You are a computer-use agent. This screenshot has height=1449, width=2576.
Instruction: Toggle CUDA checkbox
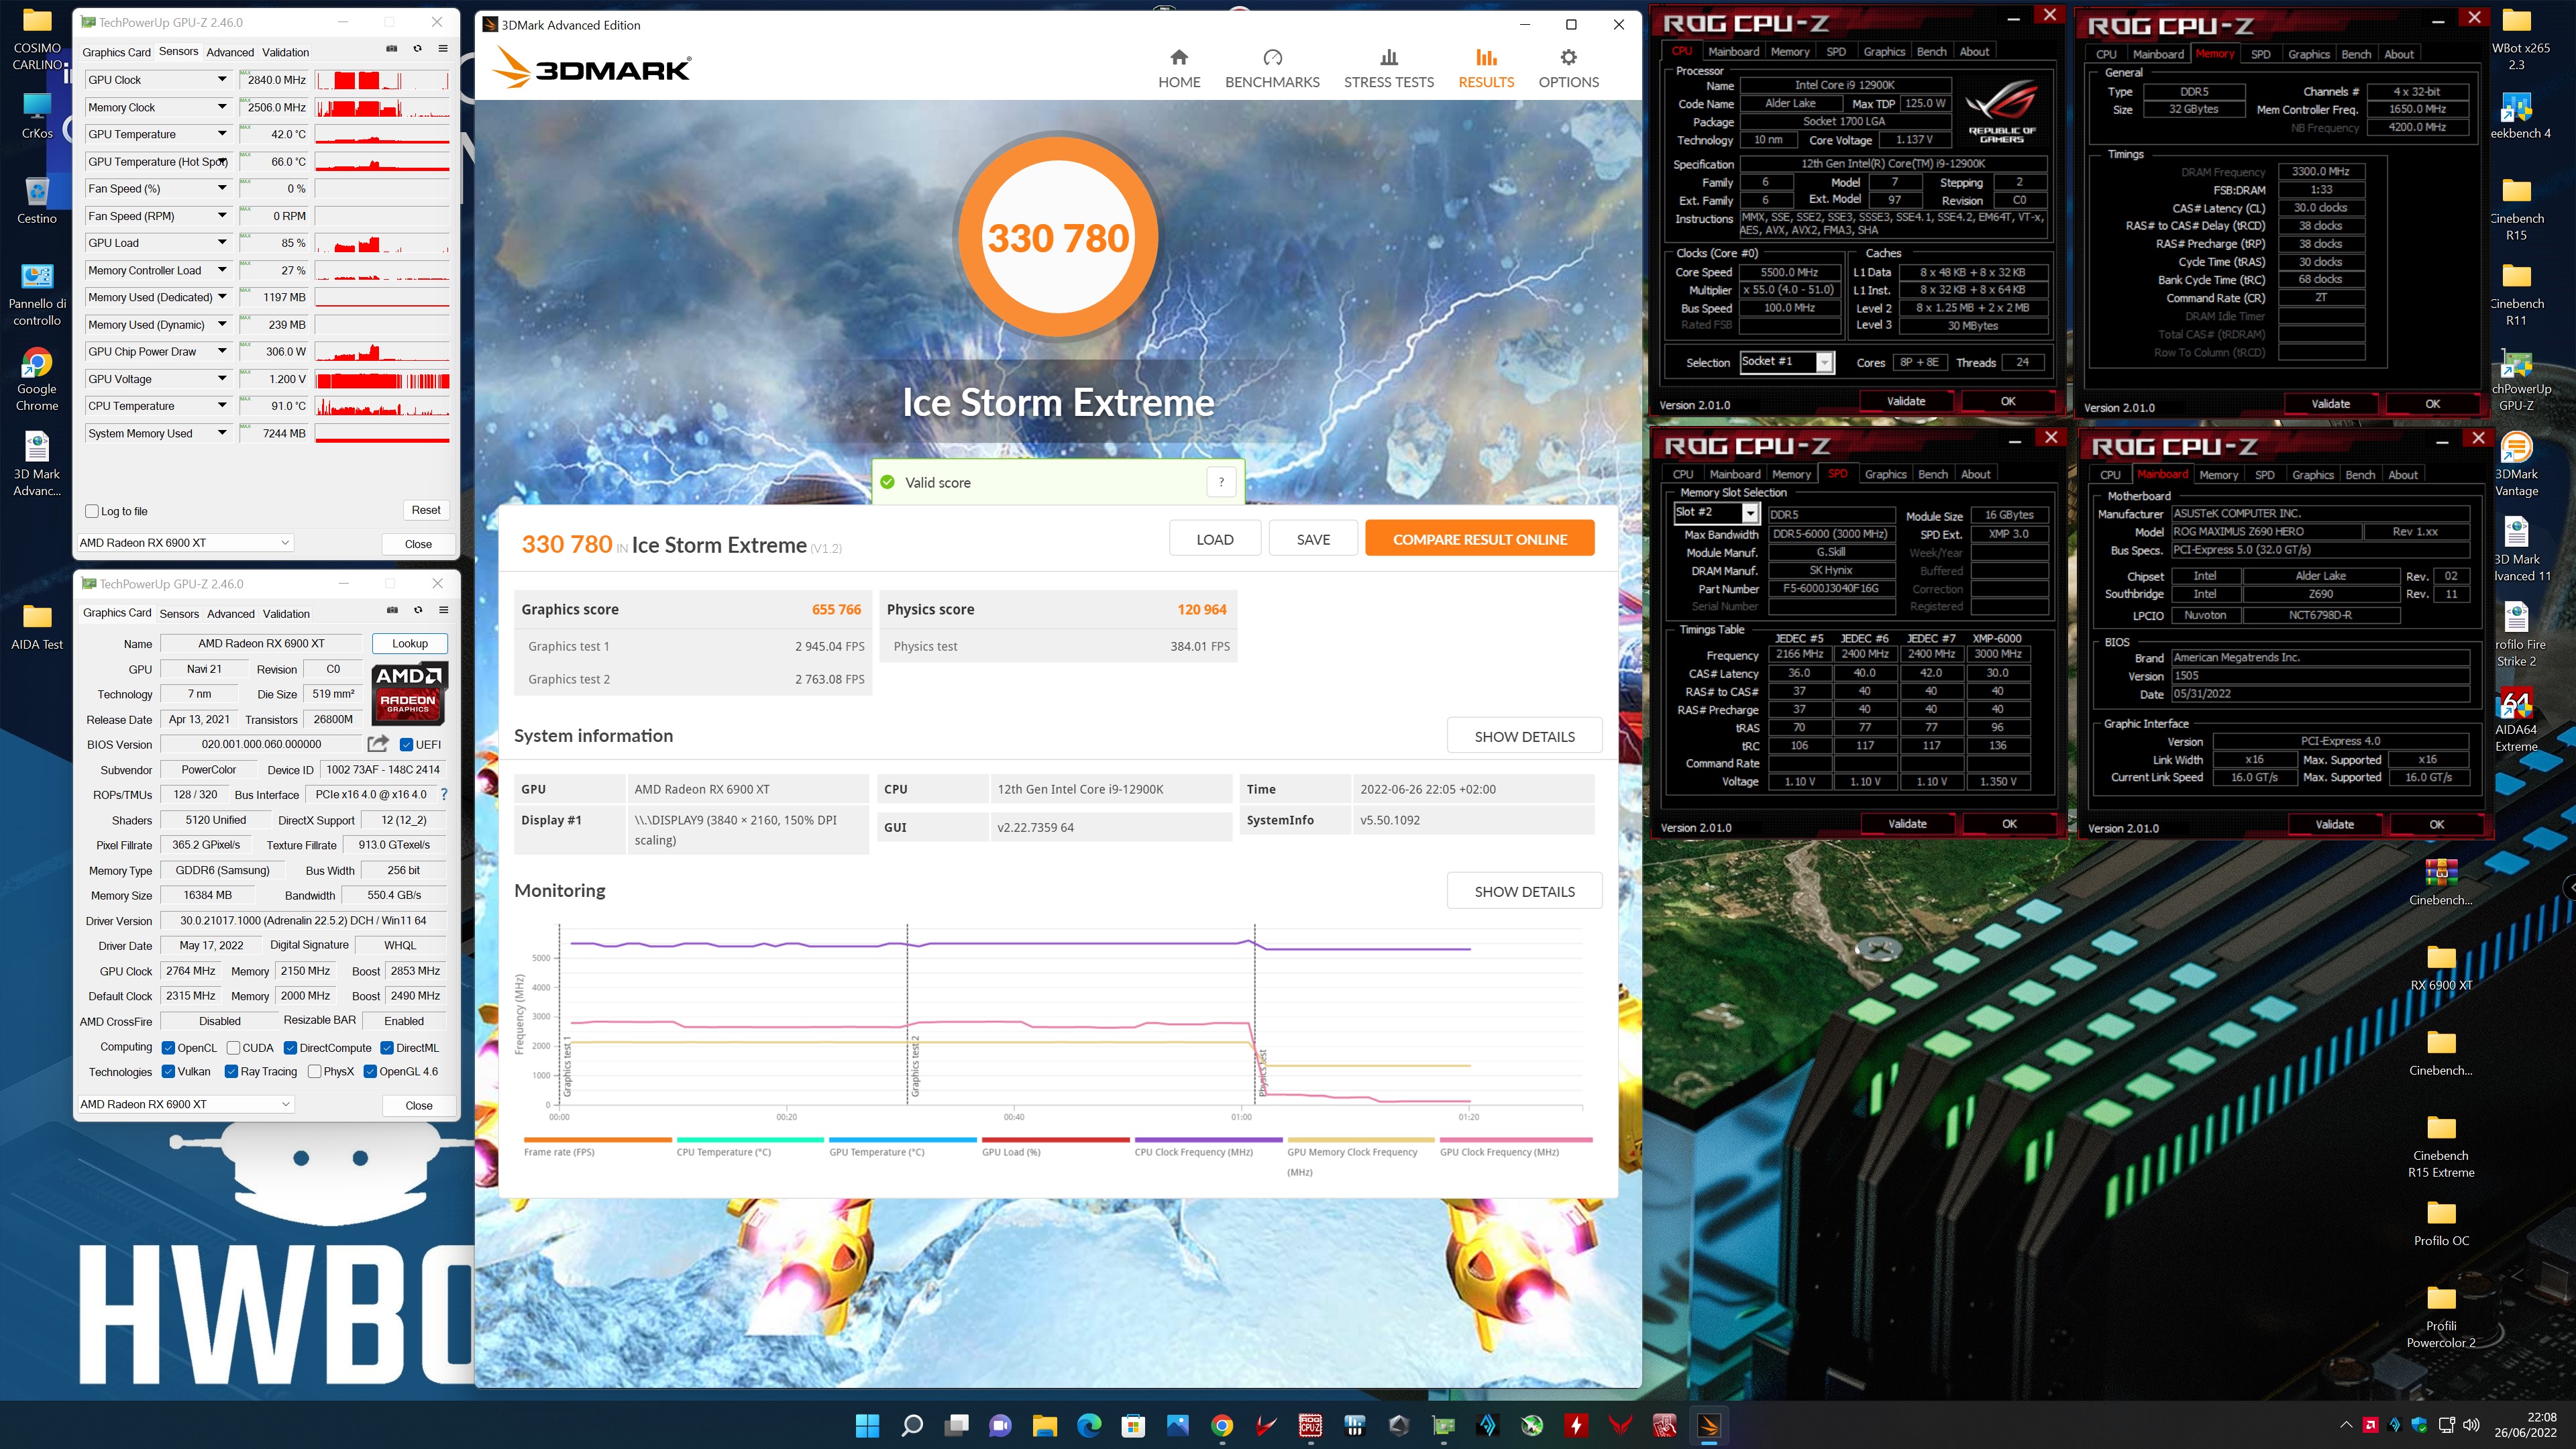pos(233,1048)
